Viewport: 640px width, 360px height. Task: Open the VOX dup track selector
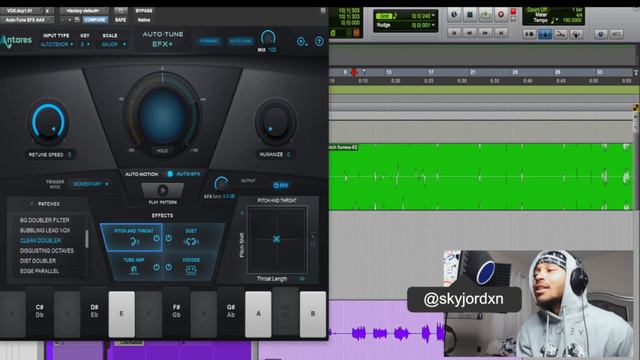point(21,11)
